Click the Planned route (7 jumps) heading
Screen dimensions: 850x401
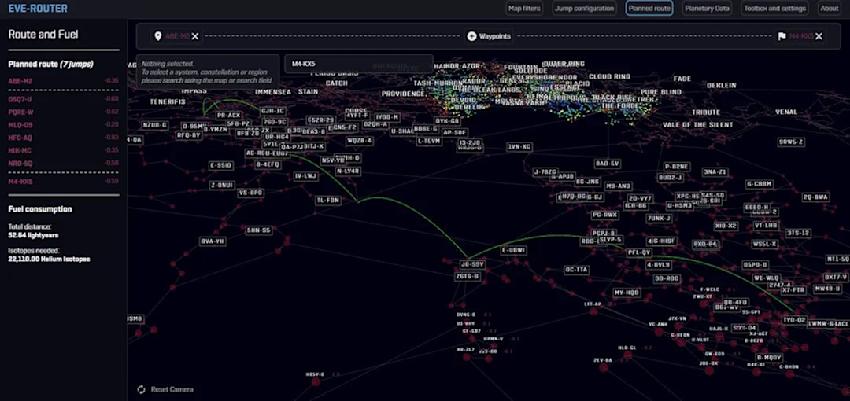[51, 64]
